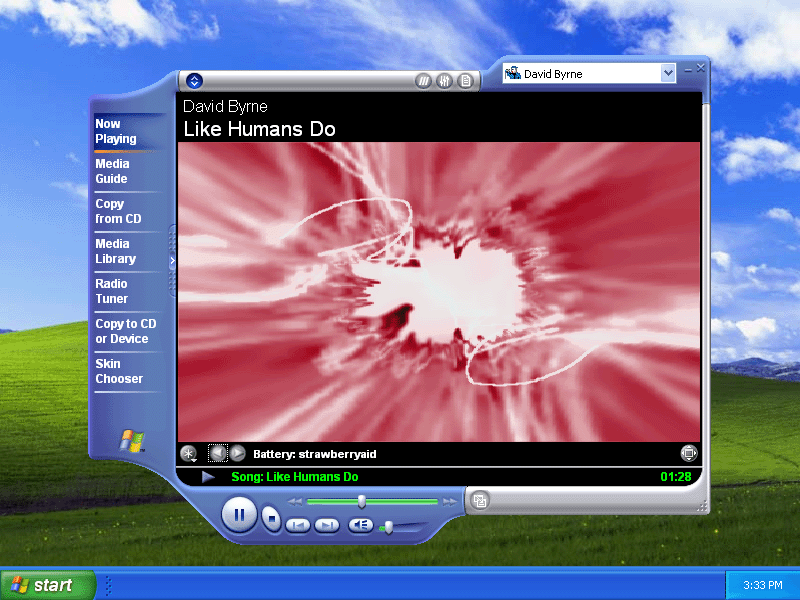800x600 pixels.
Task: Select the next visualization preset
Action: click(x=238, y=454)
